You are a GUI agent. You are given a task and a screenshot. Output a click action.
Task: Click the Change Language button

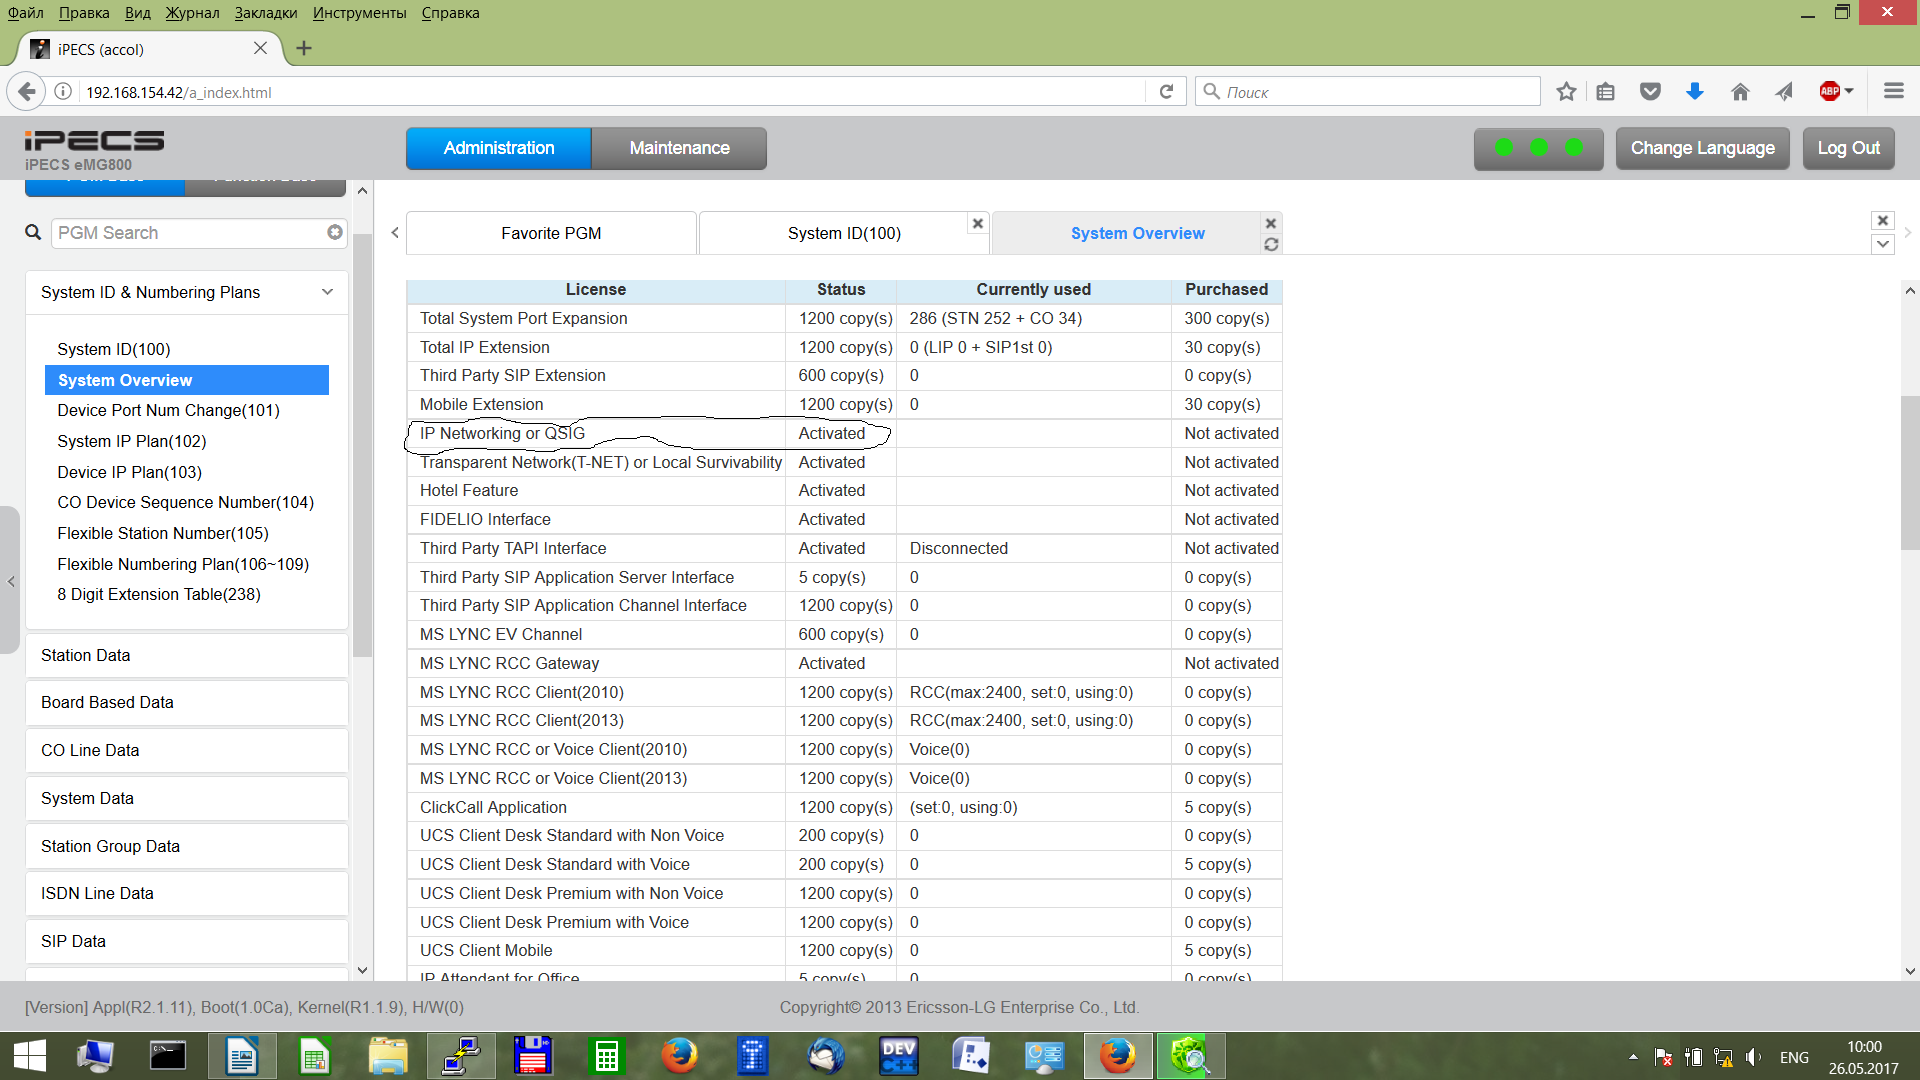[1702, 148]
